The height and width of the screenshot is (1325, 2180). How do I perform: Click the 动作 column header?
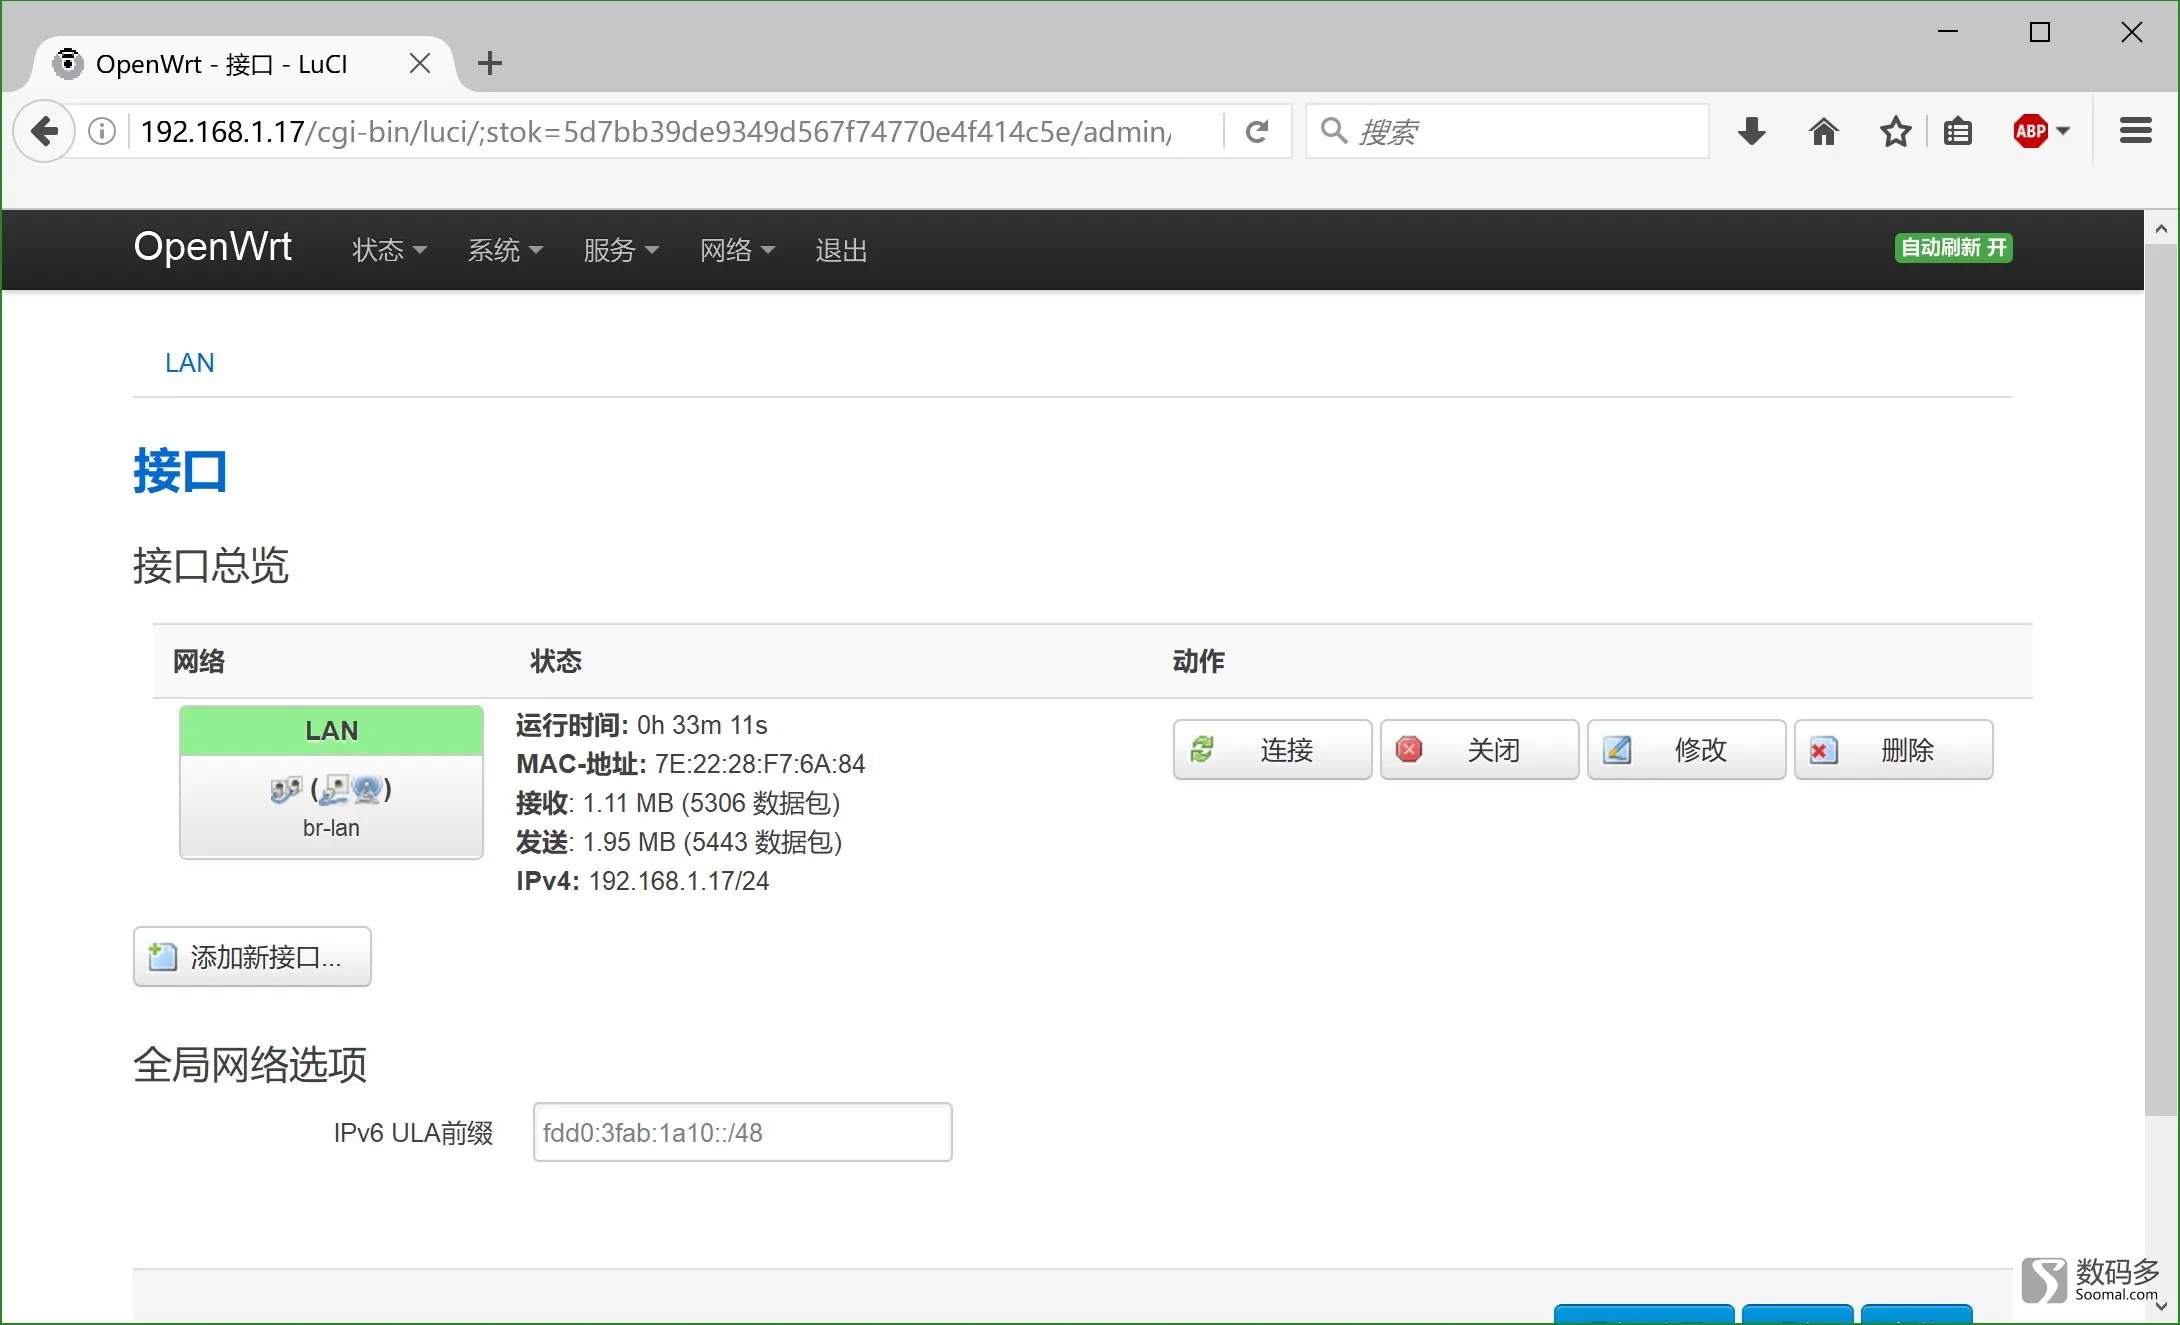pyautogui.click(x=1199, y=661)
